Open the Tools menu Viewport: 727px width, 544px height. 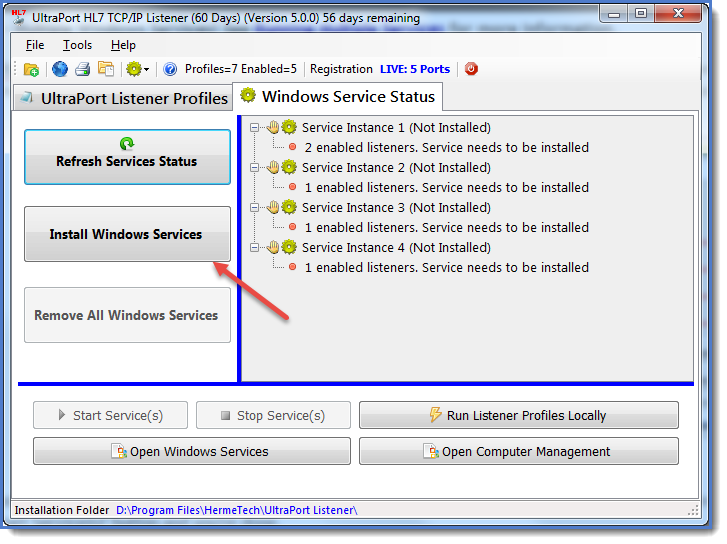click(77, 45)
